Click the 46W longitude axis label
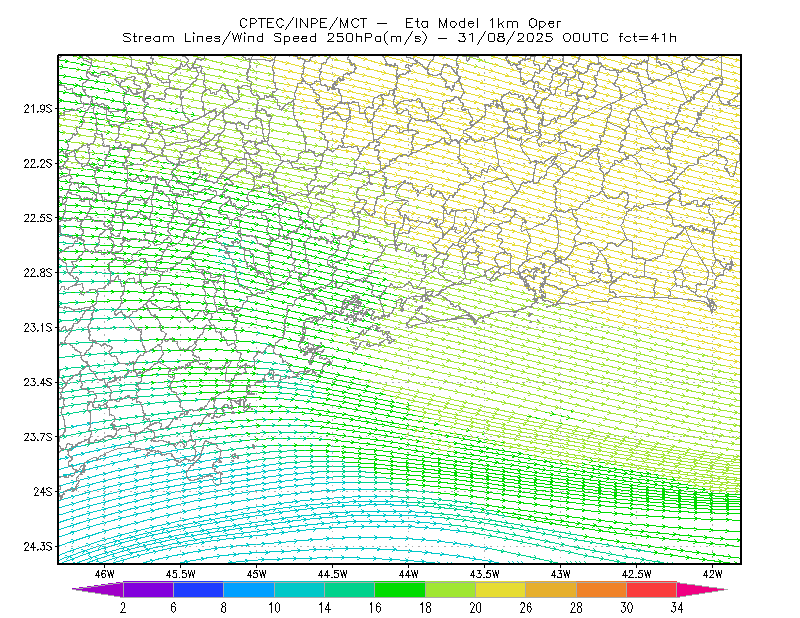This screenshot has width=800, height=618. pos(104,574)
